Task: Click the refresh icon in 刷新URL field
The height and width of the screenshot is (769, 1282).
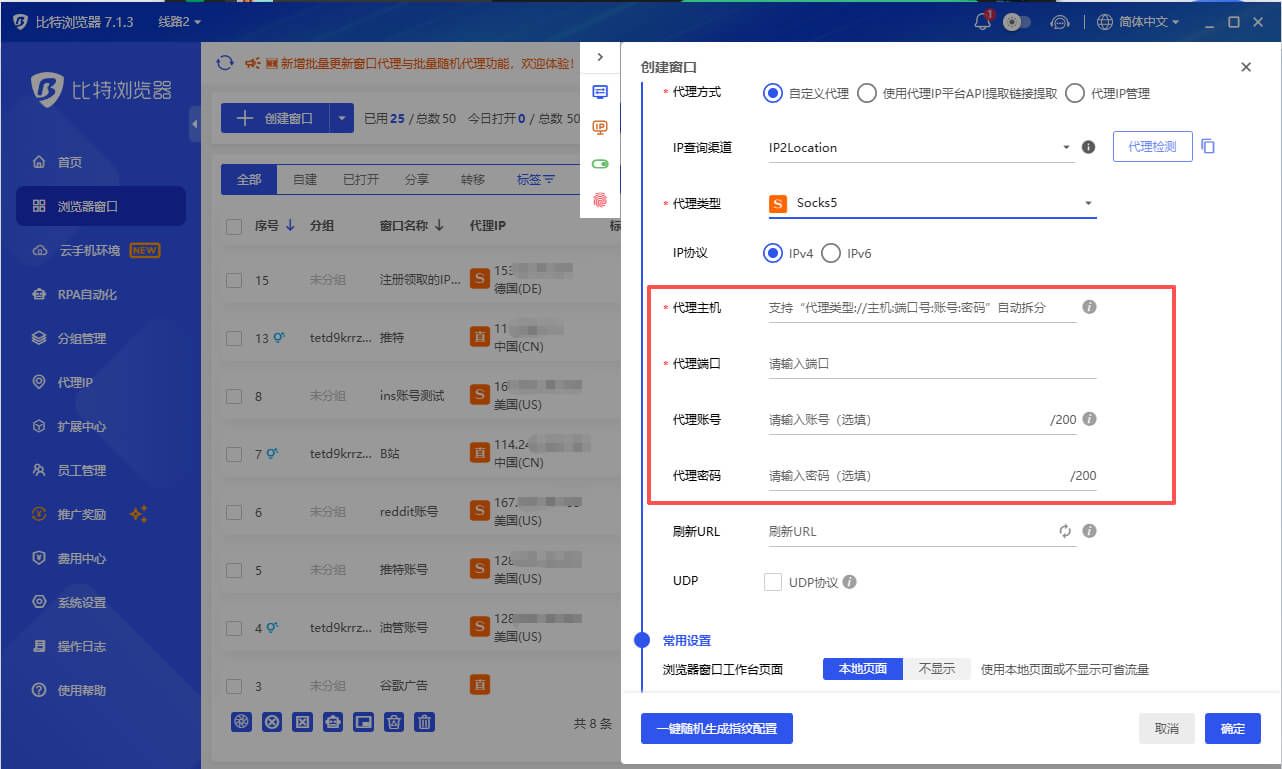Action: coord(1066,531)
